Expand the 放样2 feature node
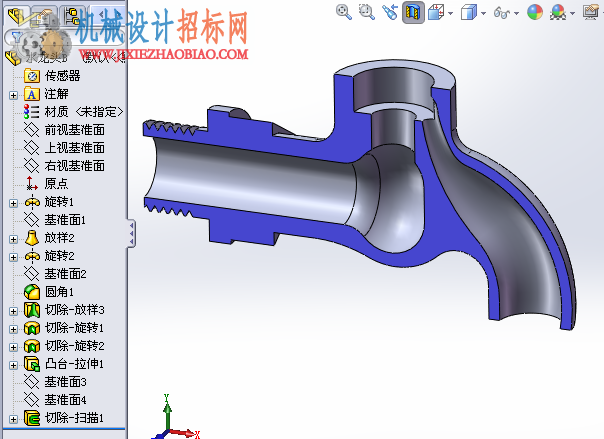 (13, 239)
